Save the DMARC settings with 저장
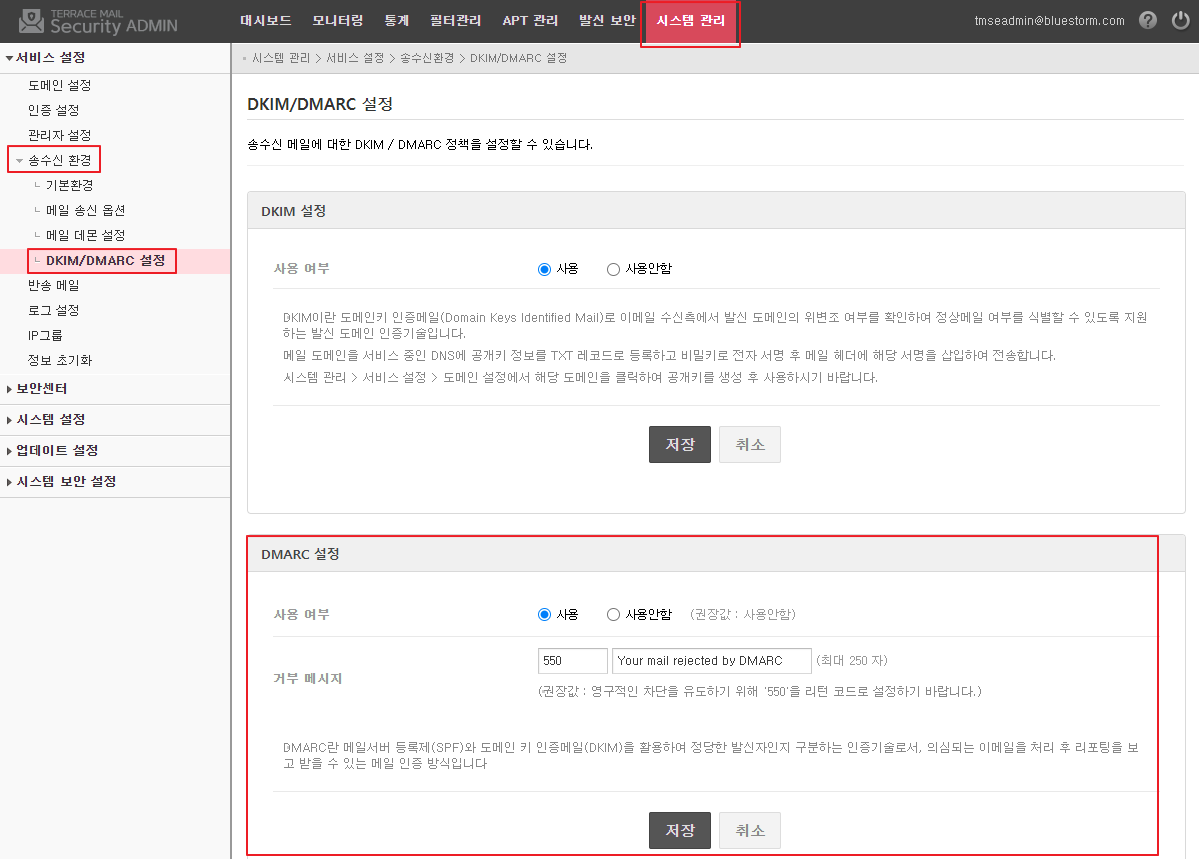The image size is (1199, 859). [680, 831]
